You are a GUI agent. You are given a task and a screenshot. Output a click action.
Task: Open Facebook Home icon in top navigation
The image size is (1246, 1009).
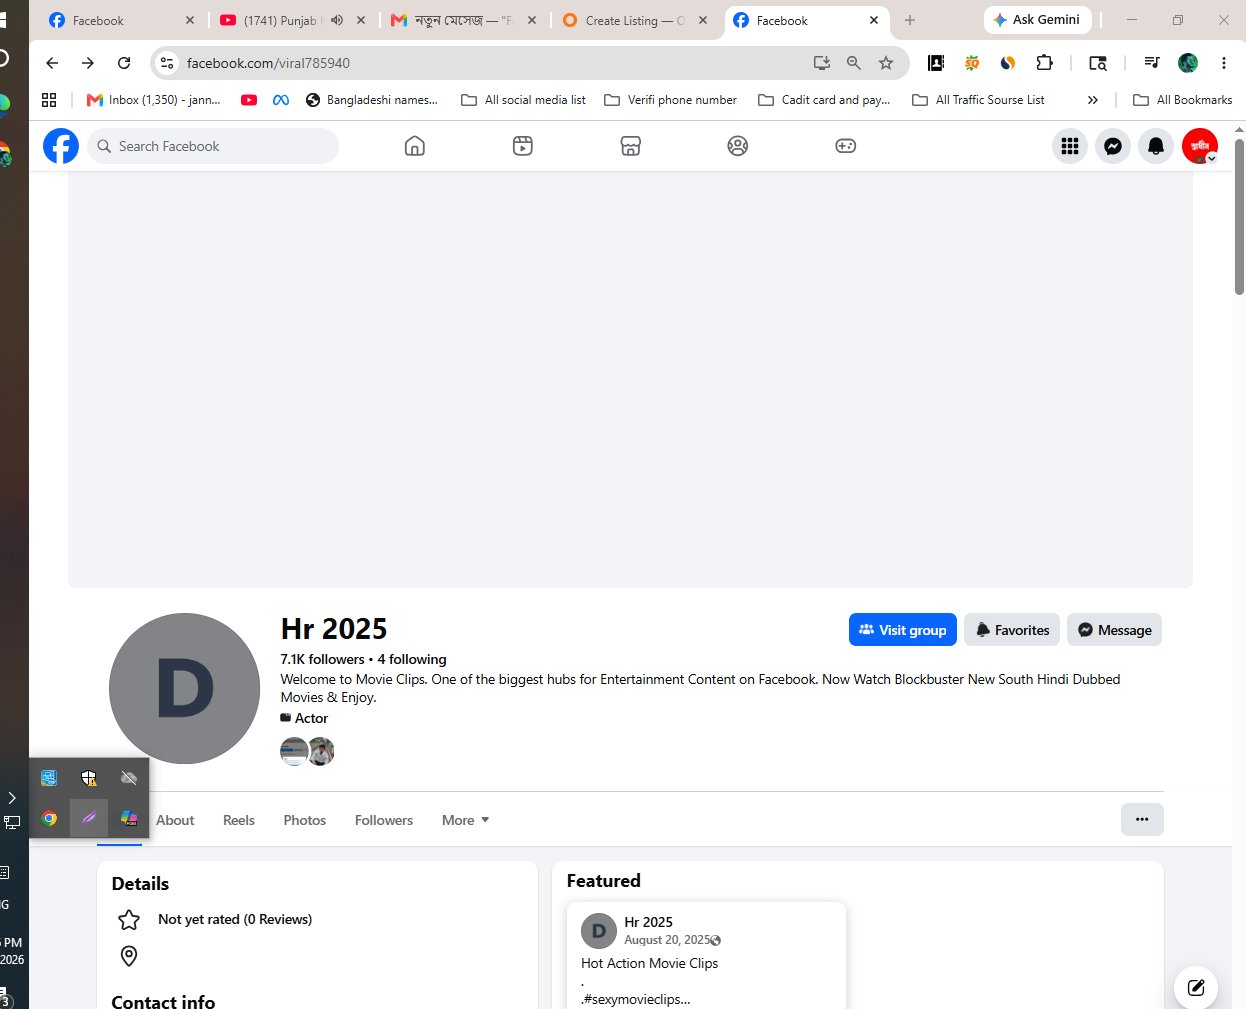(x=414, y=146)
